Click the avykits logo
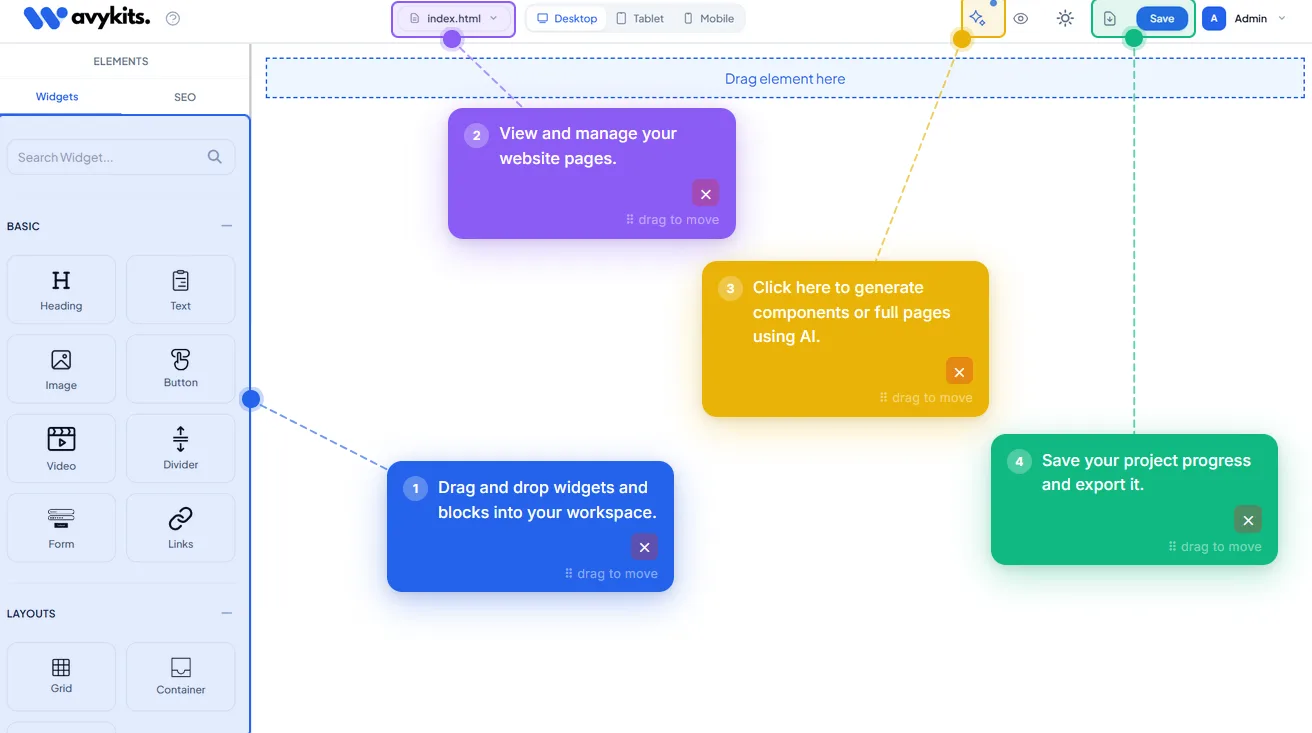 coord(87,18)
